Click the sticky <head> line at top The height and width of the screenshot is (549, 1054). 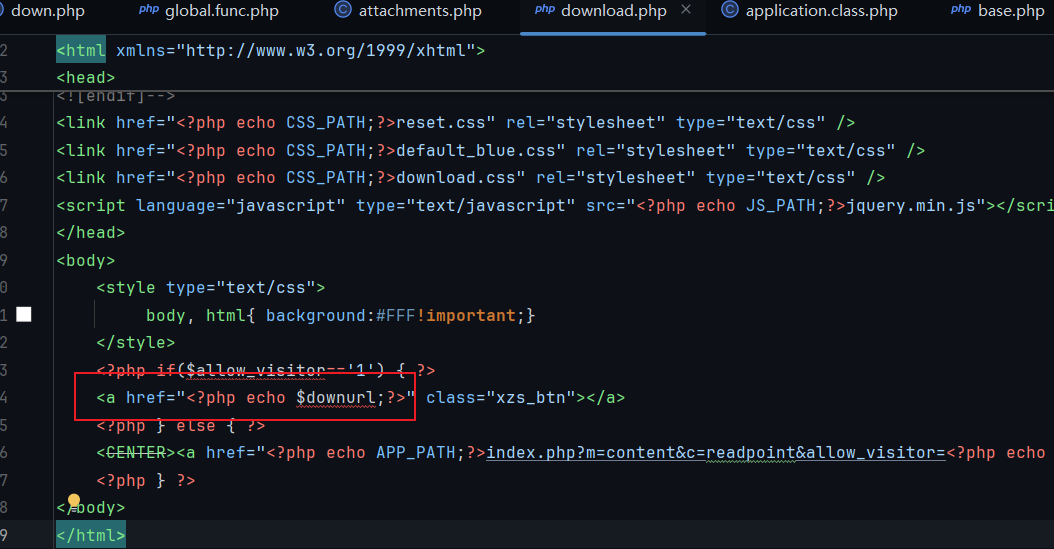click(x=86, y=77)
